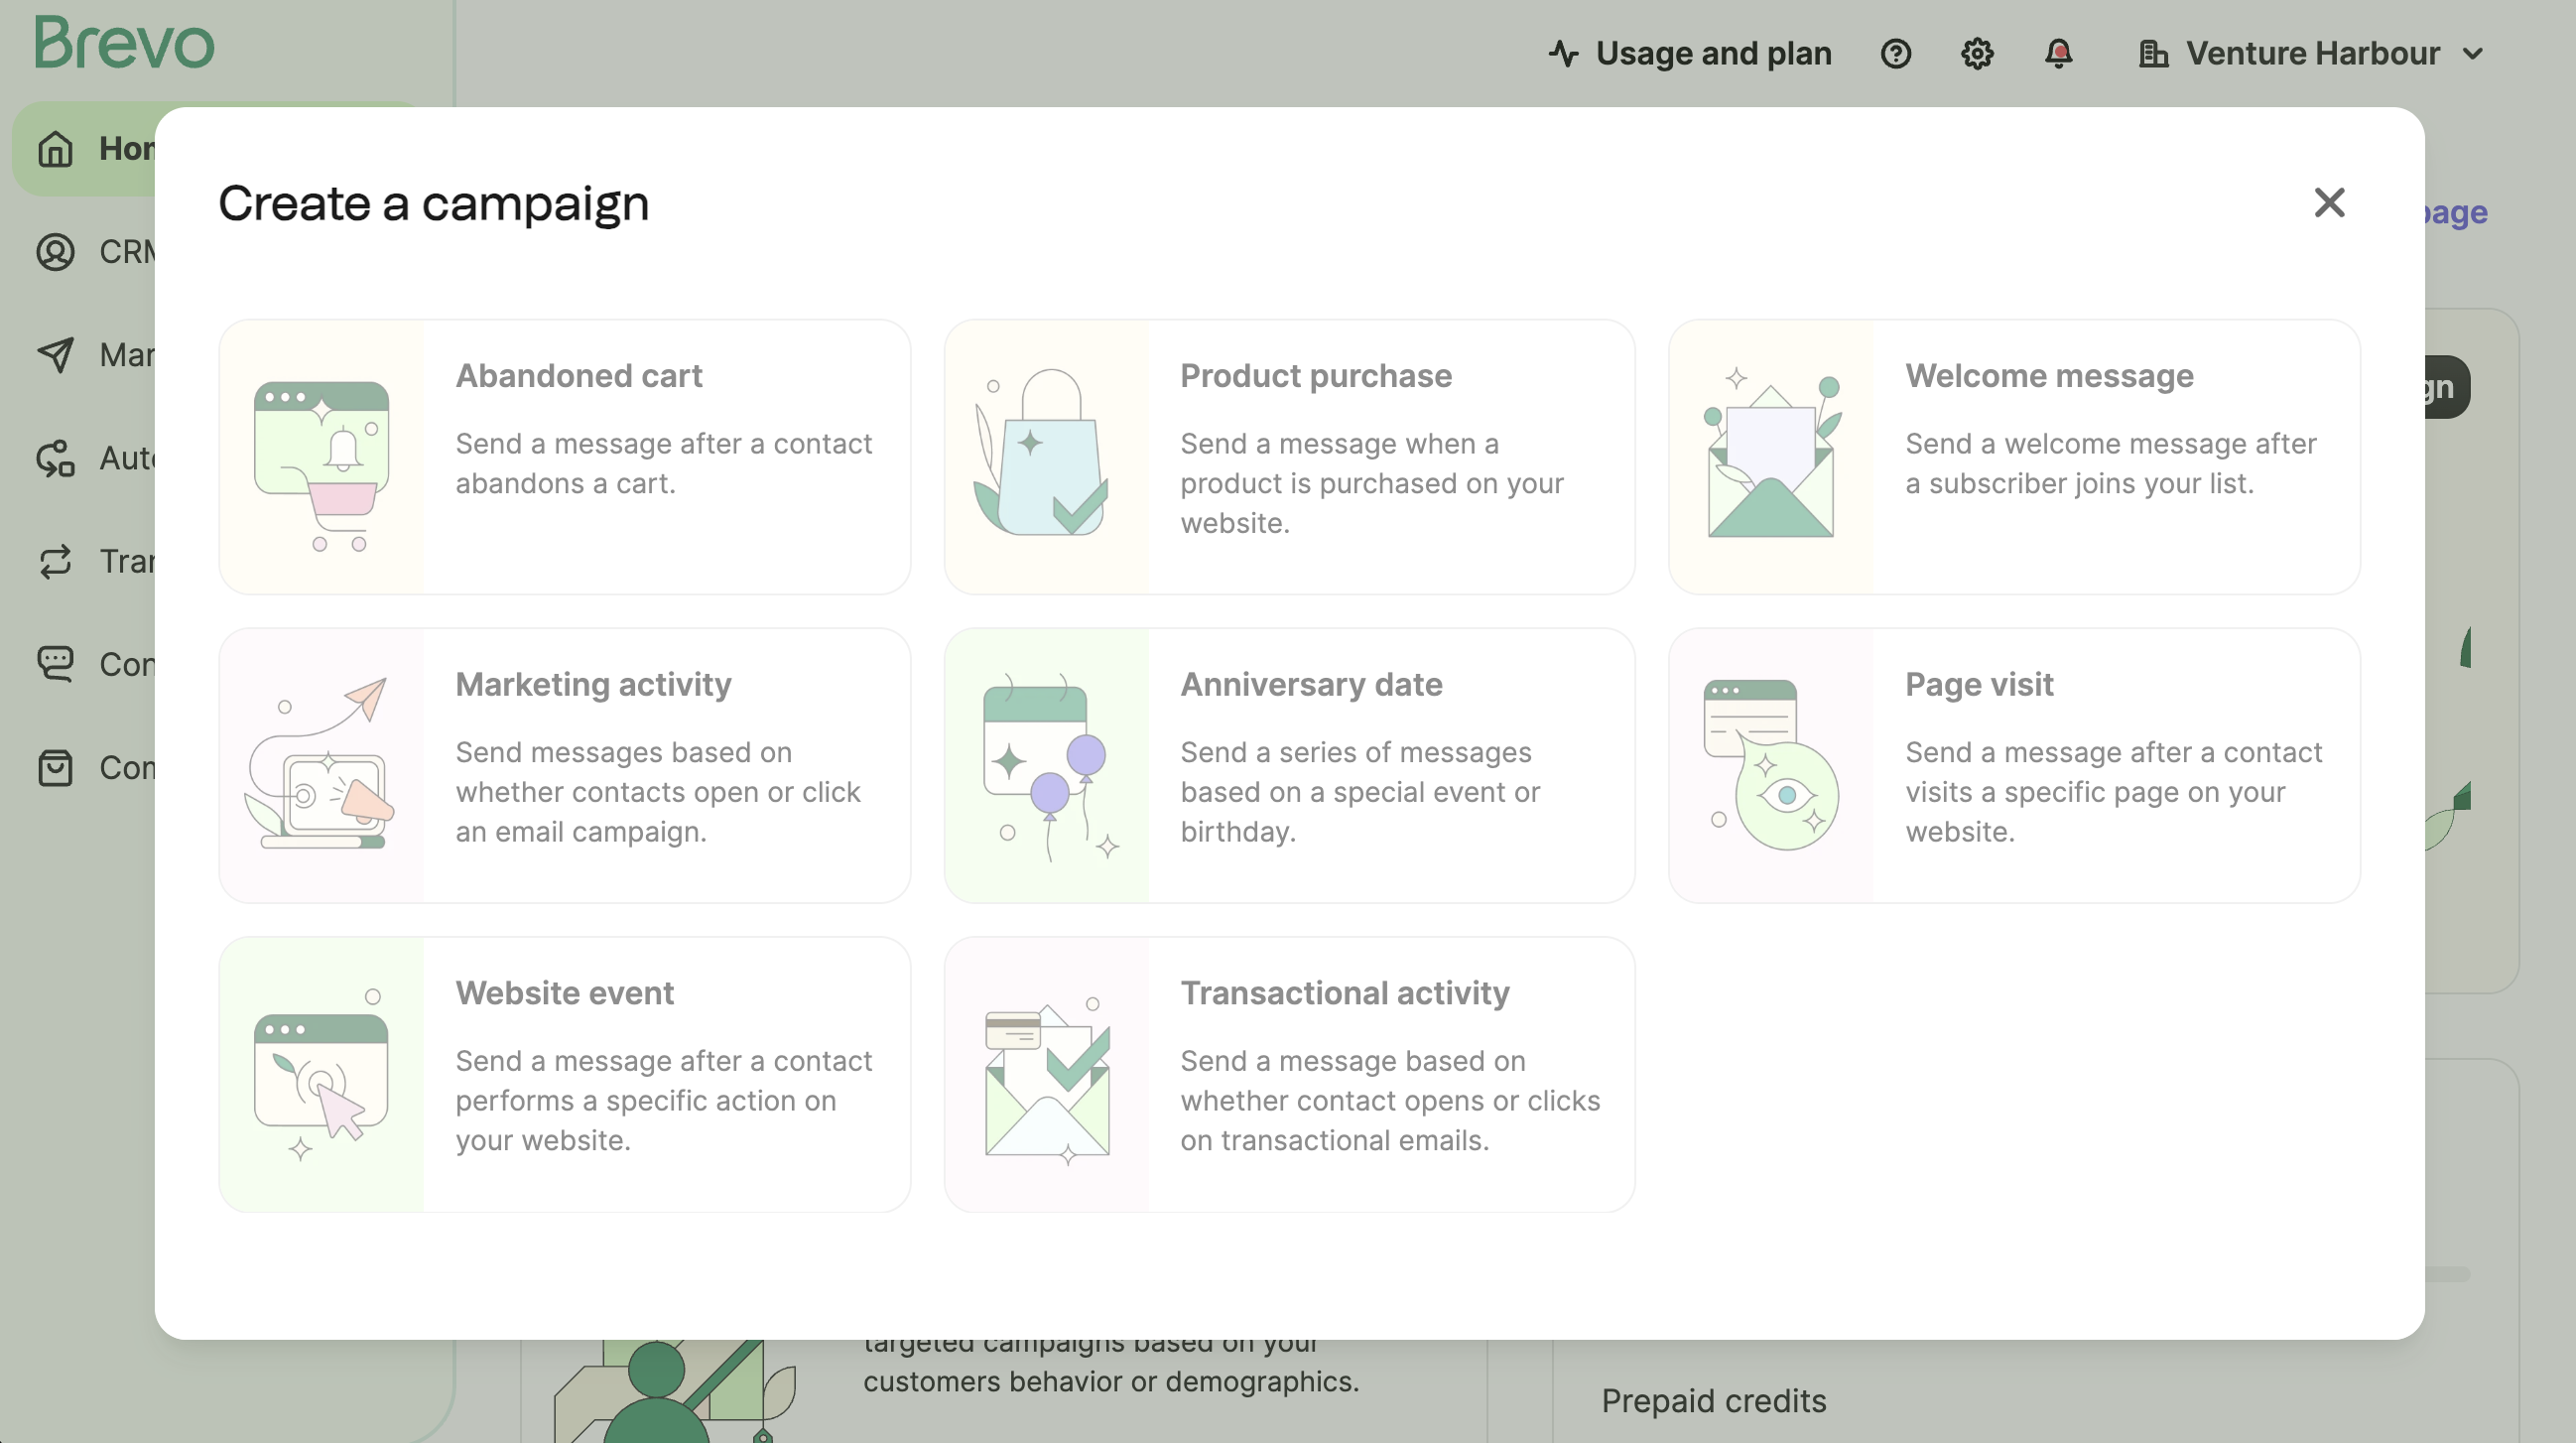Select the Marketing activity campaign type

(x=564, y=765)
